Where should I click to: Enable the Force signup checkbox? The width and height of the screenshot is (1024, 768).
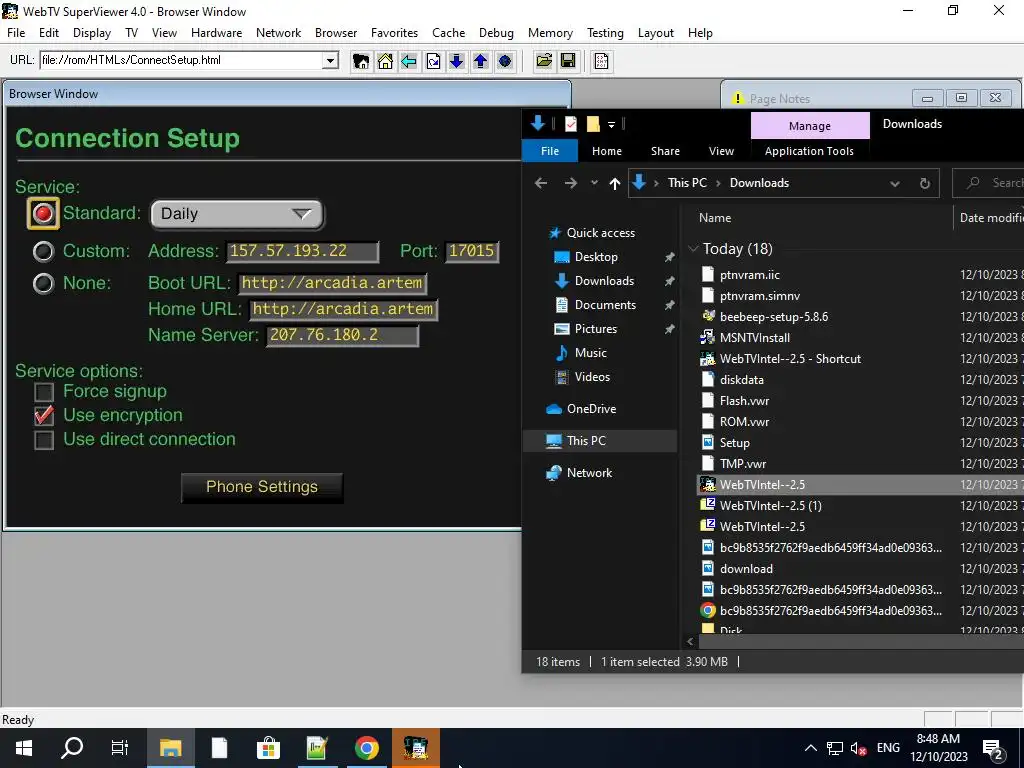(x=44, y=392)
